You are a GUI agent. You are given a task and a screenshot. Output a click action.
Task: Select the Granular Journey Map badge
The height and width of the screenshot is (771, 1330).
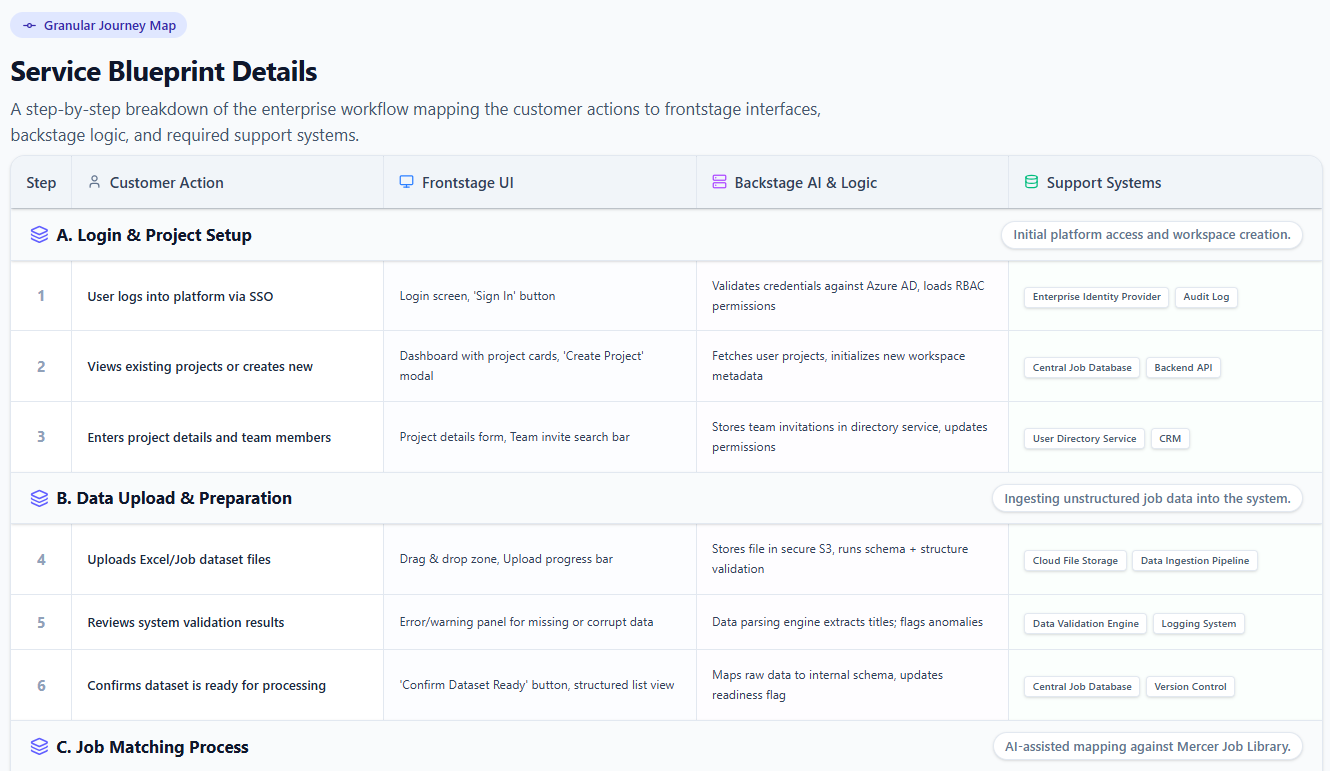point(98,26)
